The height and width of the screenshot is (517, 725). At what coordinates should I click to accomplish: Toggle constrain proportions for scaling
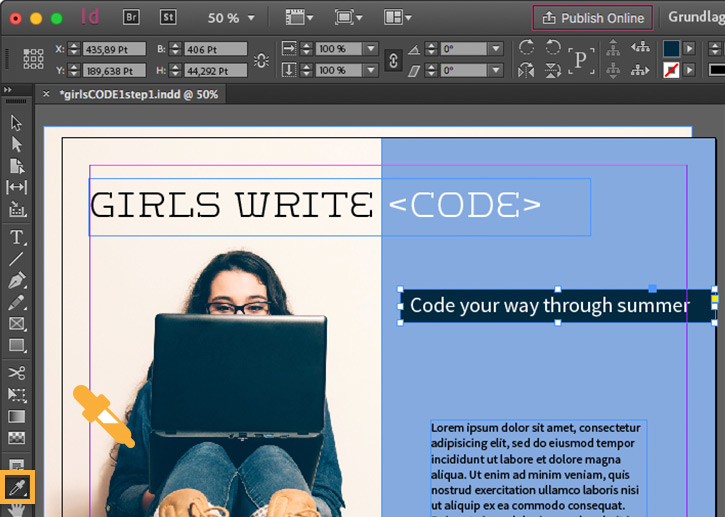(393, 60)
